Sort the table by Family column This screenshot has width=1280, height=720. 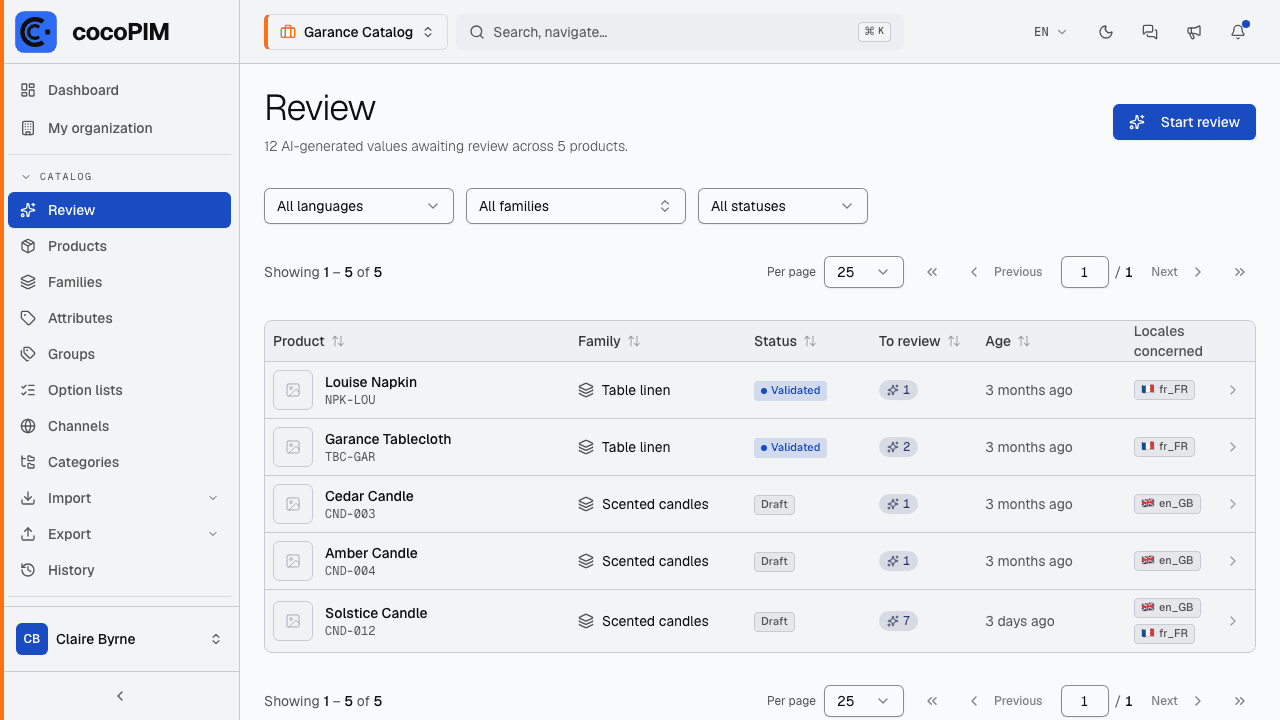point(609,341)
